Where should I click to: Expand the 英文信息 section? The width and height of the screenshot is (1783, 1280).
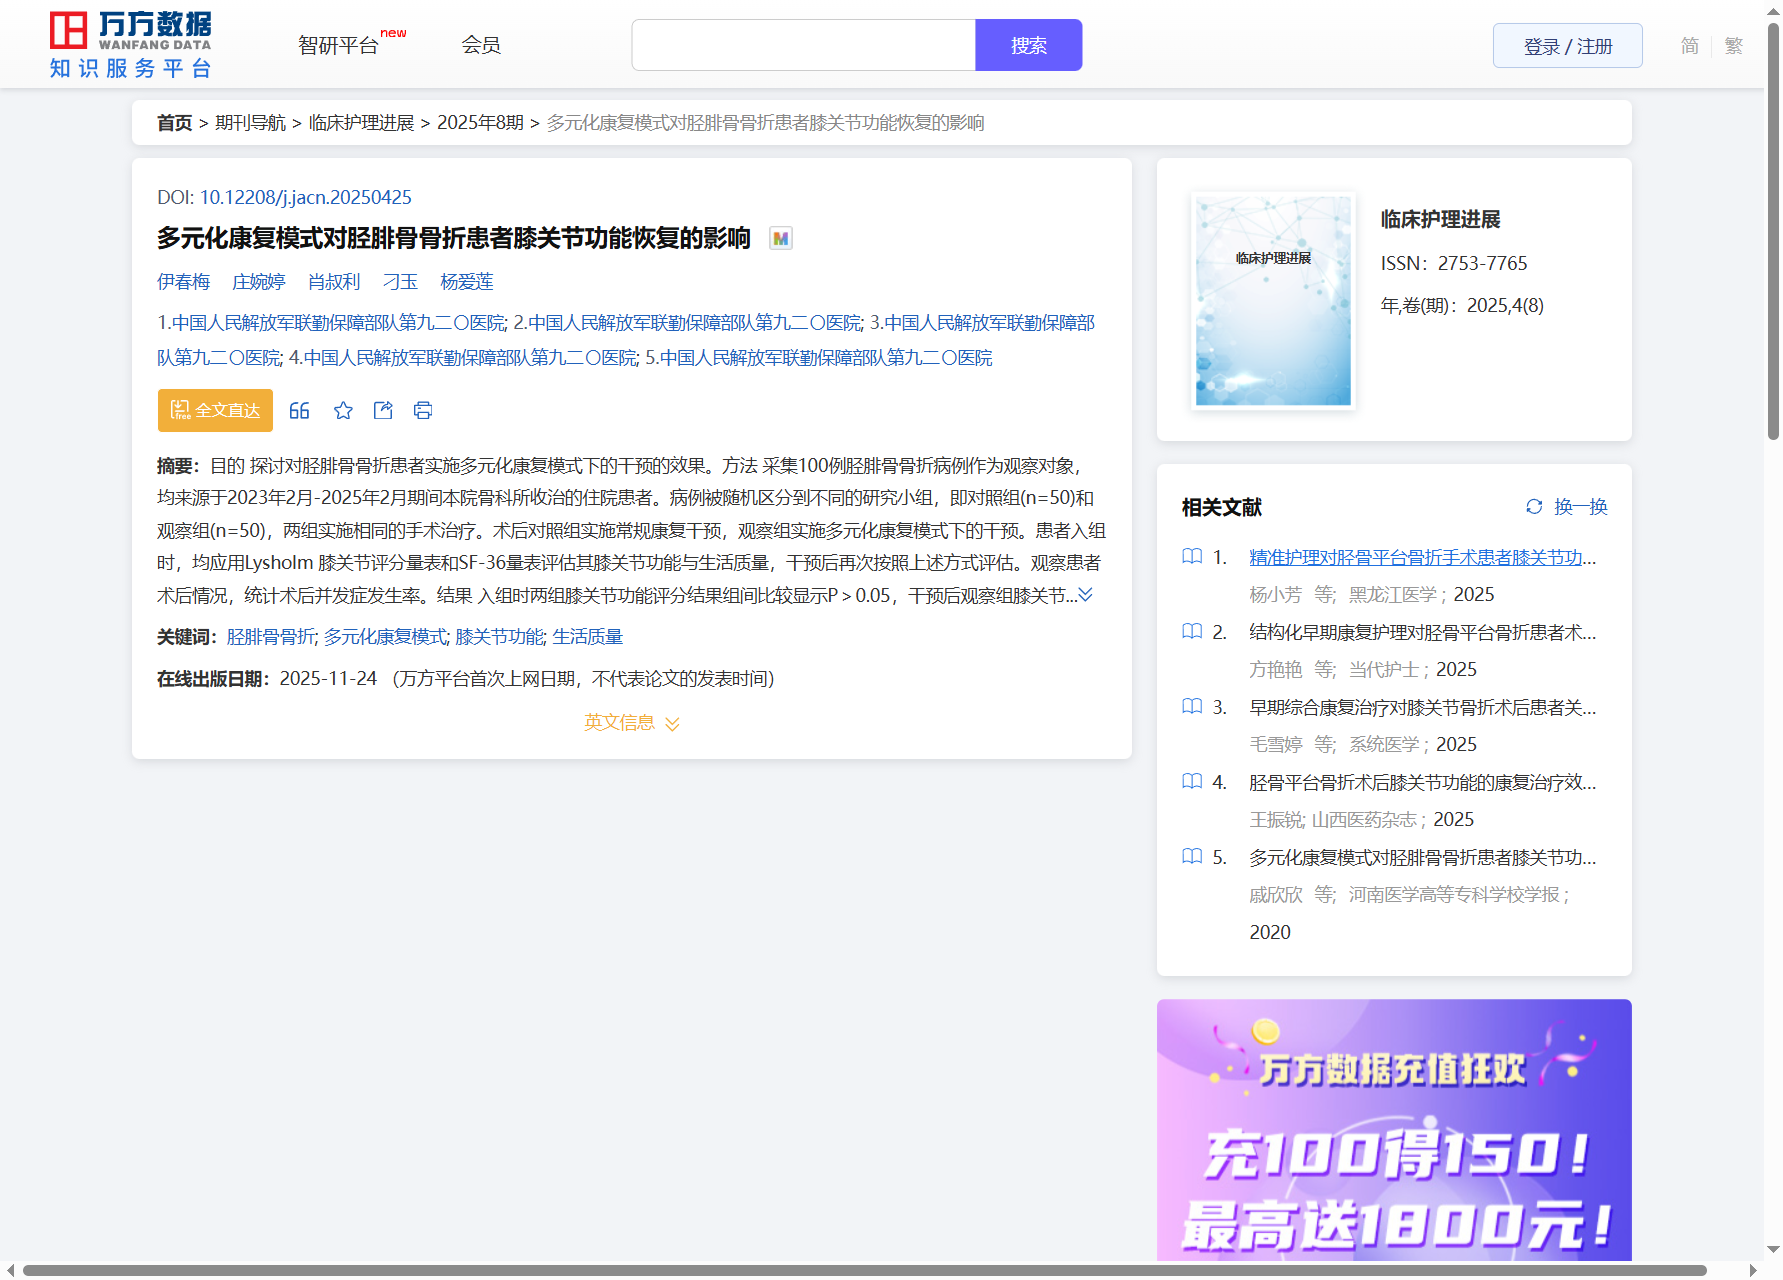click(x=631, y=723)
